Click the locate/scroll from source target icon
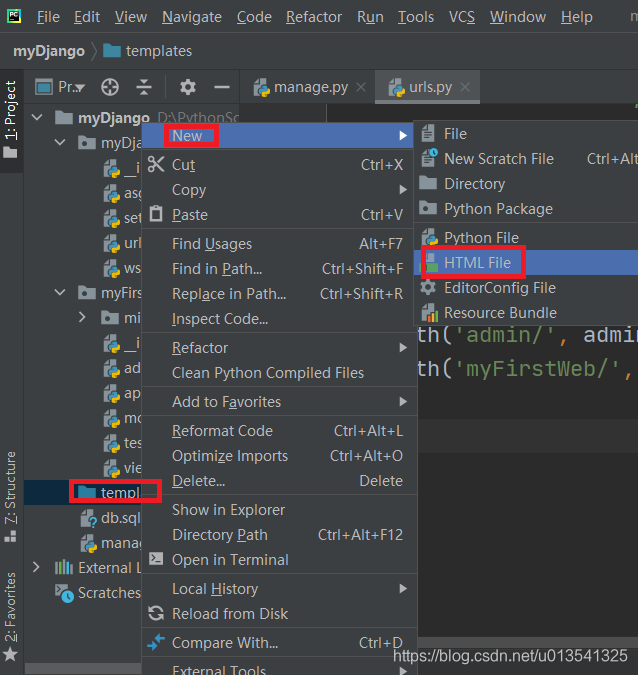This screenshot has width=638, height=675. (x=110, y=87)
